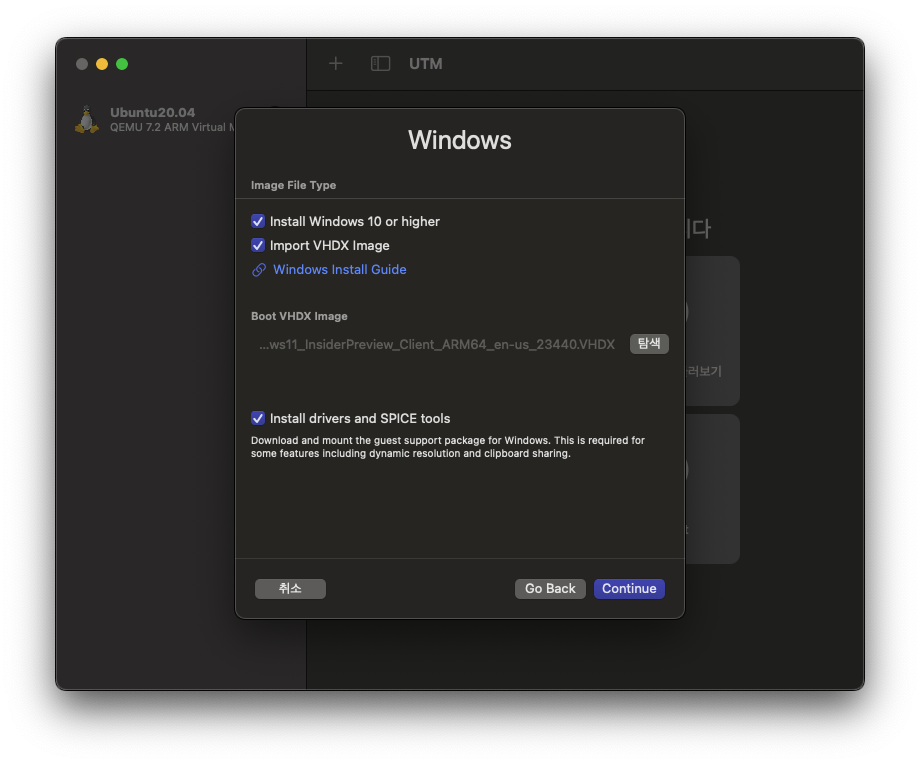This screenshot has width=920, height=764.
Task: Select Ubuntu20.04 virtual machine in sidebar
Action: point(155,119)
